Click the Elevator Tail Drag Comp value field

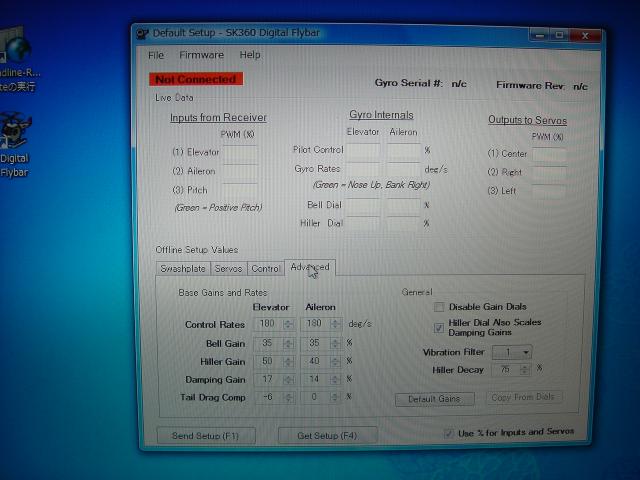coord(266,397)
